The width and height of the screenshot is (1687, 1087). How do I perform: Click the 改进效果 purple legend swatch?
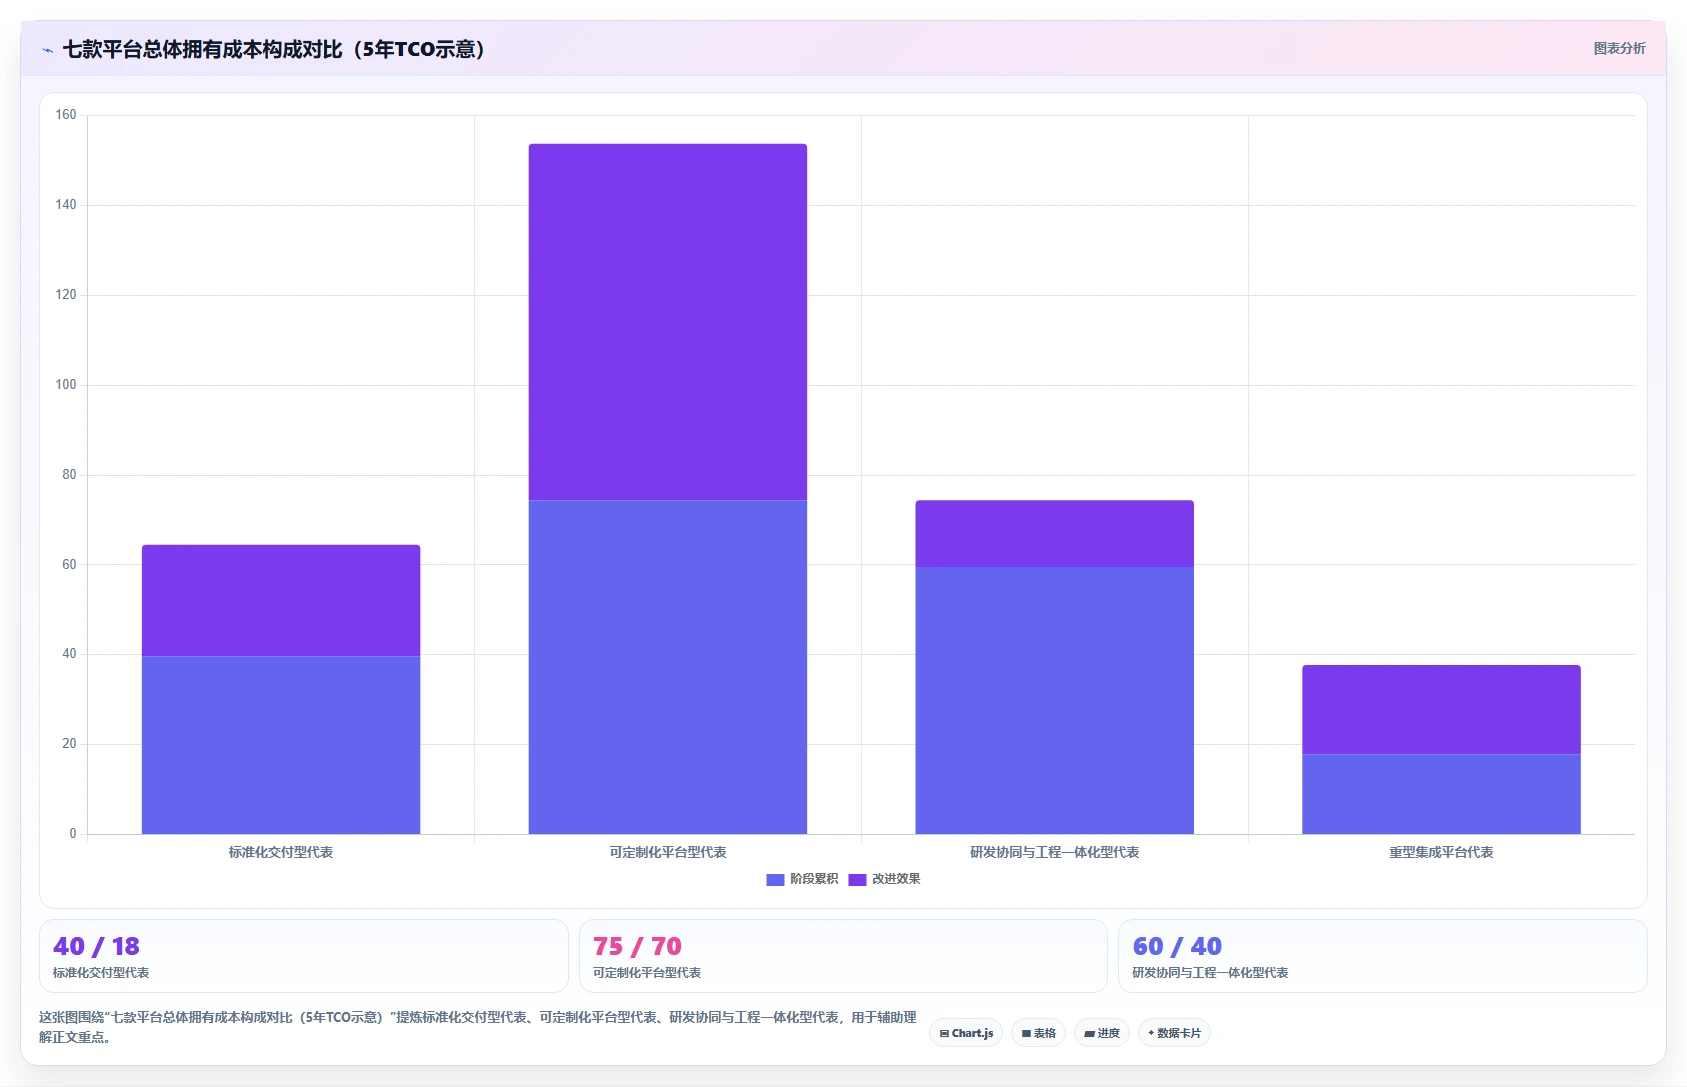(x=857, y=880)
